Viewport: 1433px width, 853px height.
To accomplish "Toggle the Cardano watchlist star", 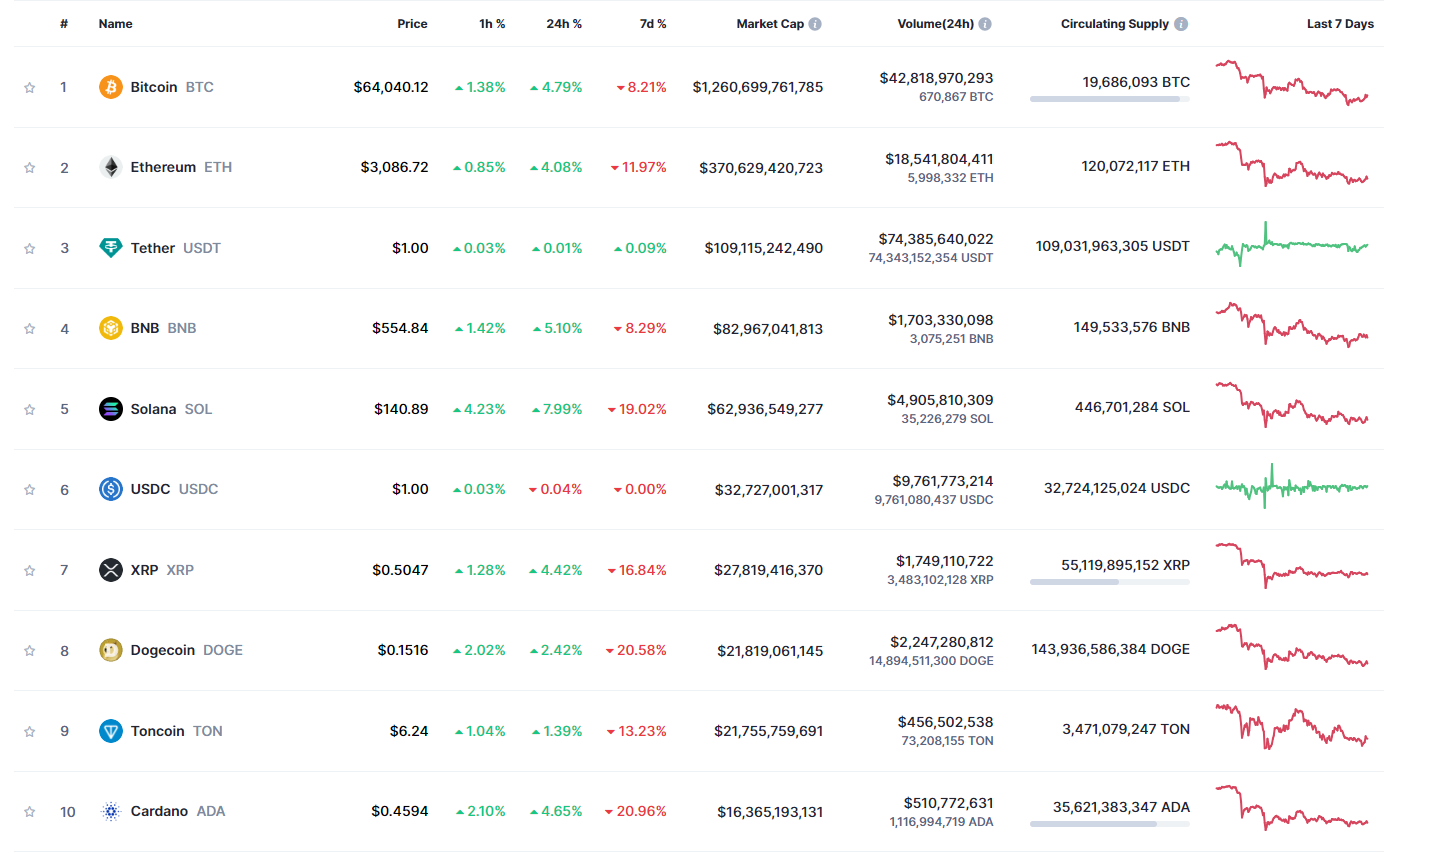I will (x=30, y=812).
